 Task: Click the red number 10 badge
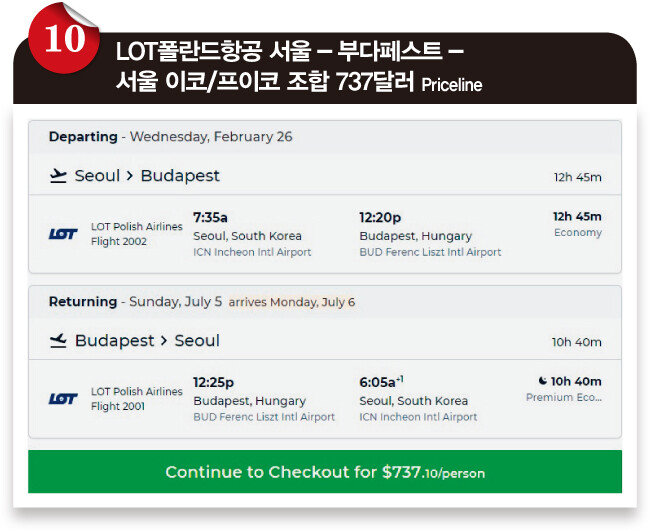point(64,39)
